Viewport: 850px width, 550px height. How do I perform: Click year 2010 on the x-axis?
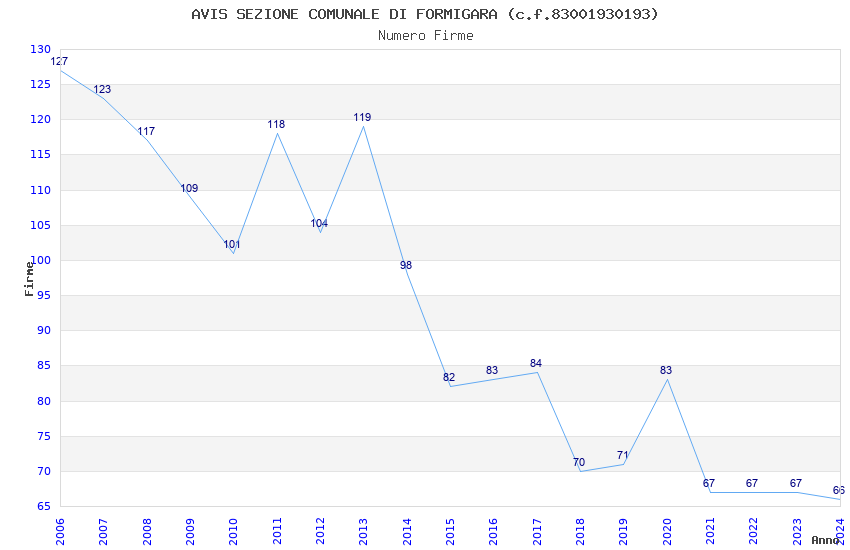pyautogui.click(x=234, y=532)
